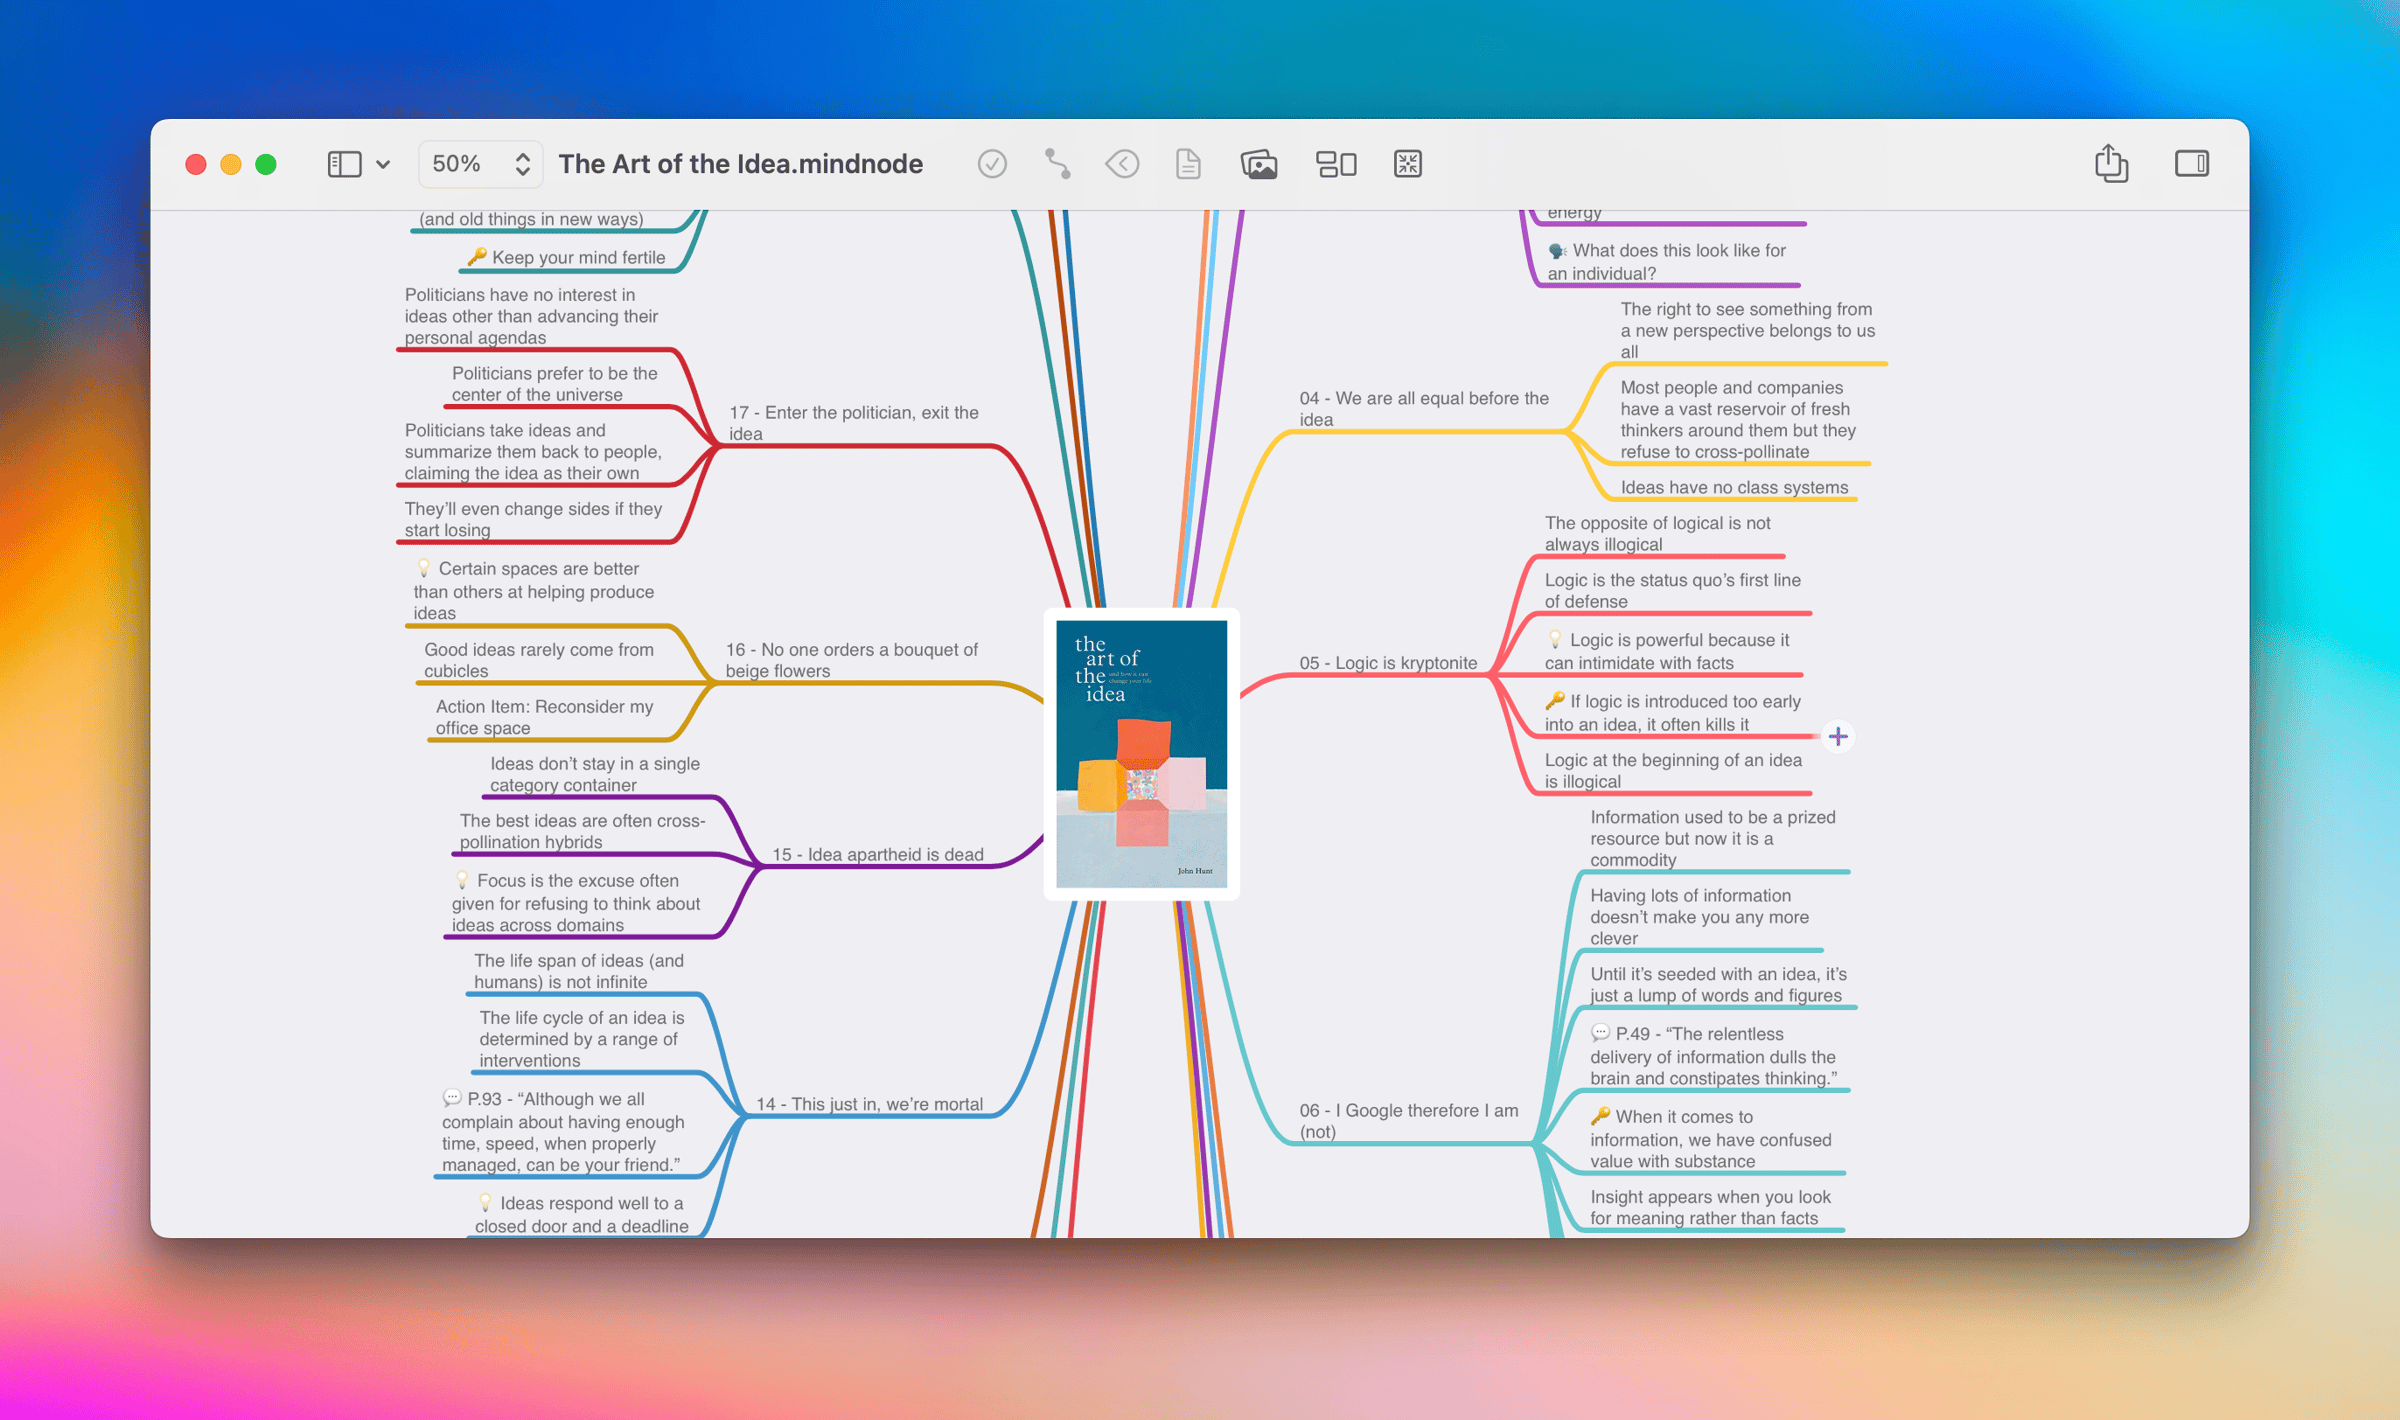This screenshot has width=2400, height=1420.
Task: Select node 'Having lots of information doesn't make you any more clever'
Action: point(1699,916)
